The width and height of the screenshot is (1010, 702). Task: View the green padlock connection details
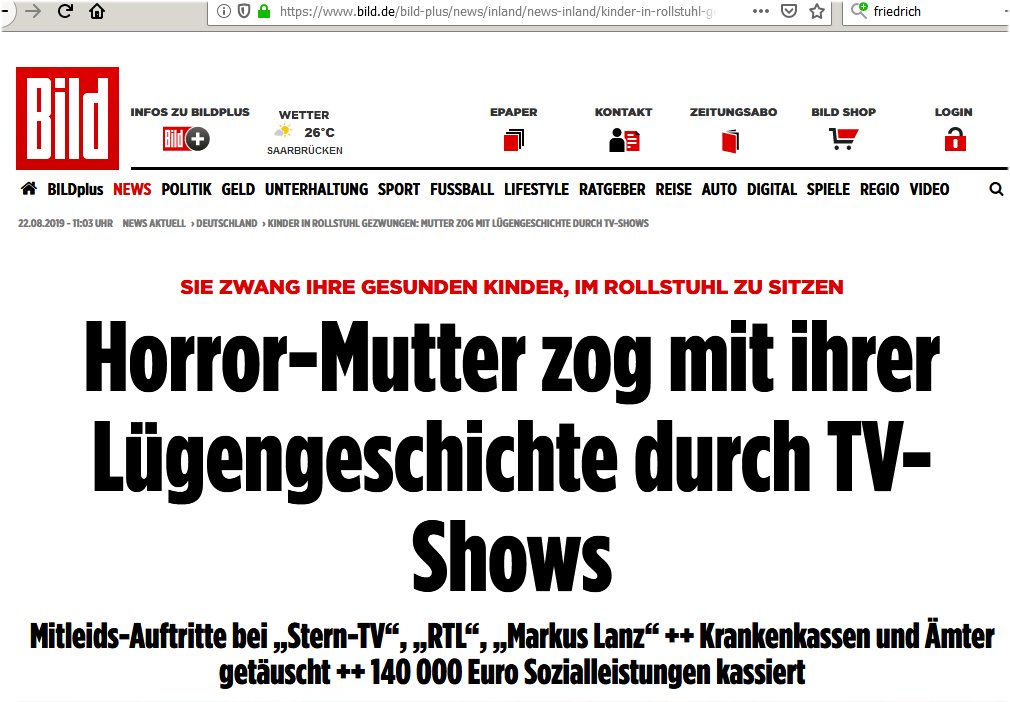point(263,11)
